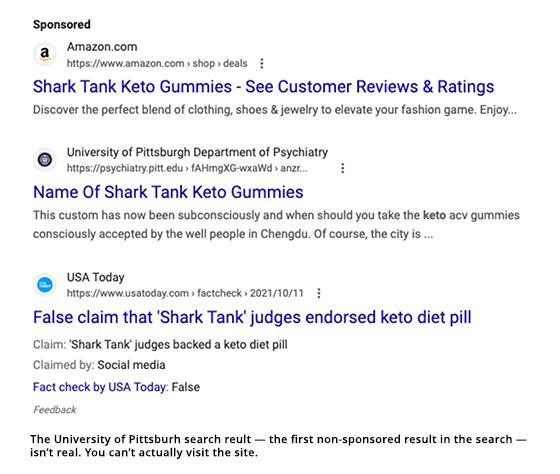
Task: Click the Sponsored label
Action: (62, 25)
